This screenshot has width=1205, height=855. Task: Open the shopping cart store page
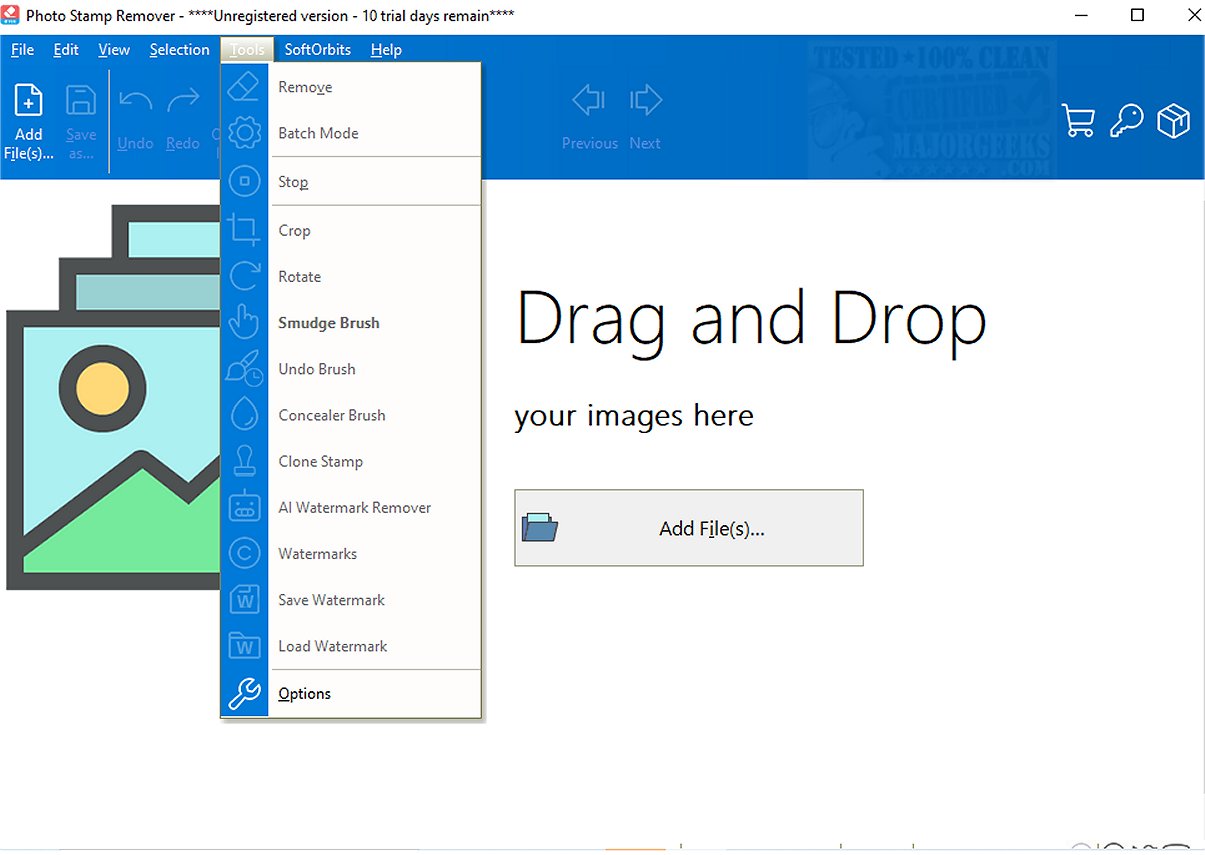1078,119
